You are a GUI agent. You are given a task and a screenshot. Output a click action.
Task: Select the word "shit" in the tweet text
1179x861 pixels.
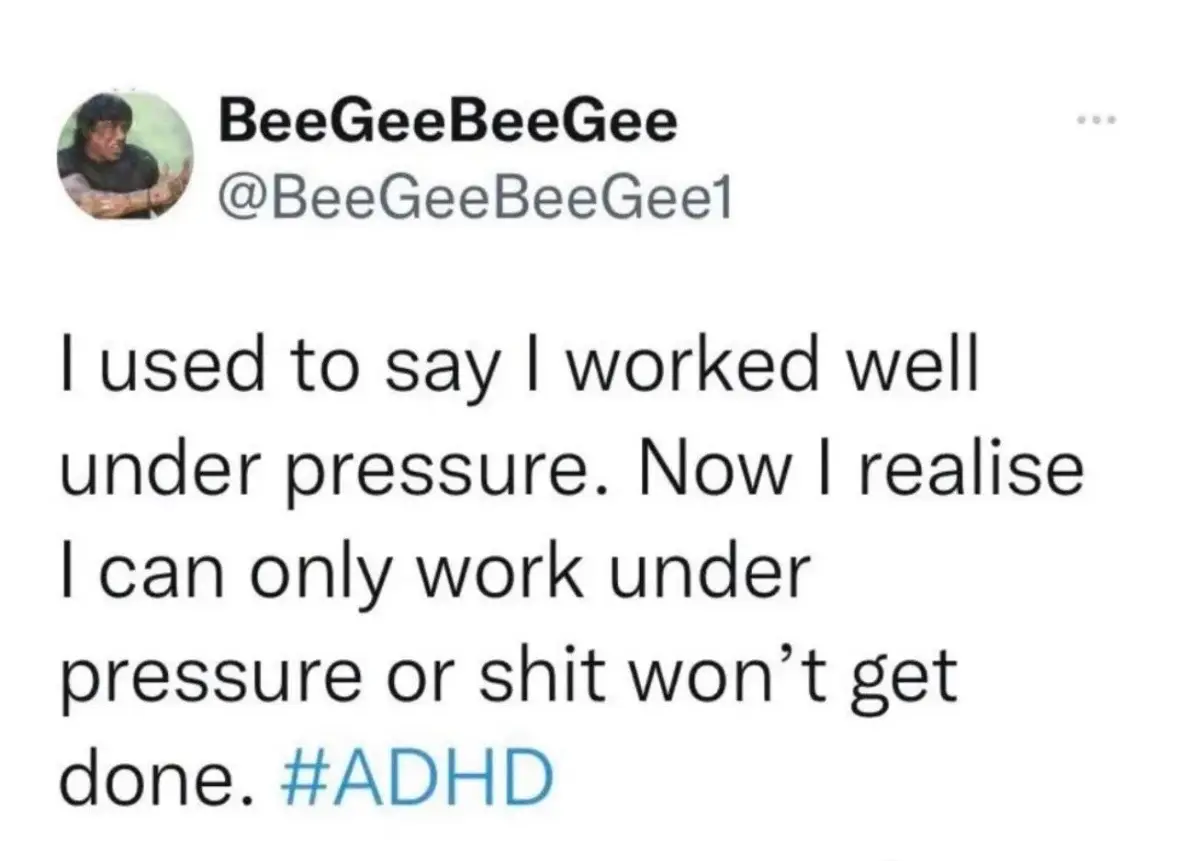tap(542, 675)
